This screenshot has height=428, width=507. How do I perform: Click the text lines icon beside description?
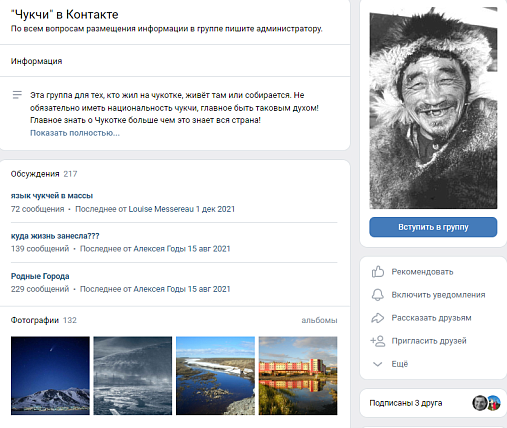pos(17,95)
